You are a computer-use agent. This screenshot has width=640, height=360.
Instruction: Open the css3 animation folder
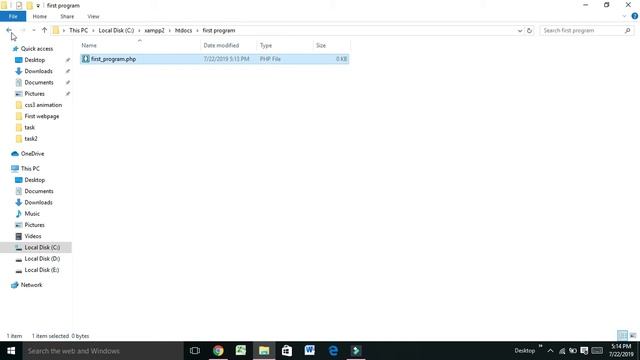pos(43,105)
